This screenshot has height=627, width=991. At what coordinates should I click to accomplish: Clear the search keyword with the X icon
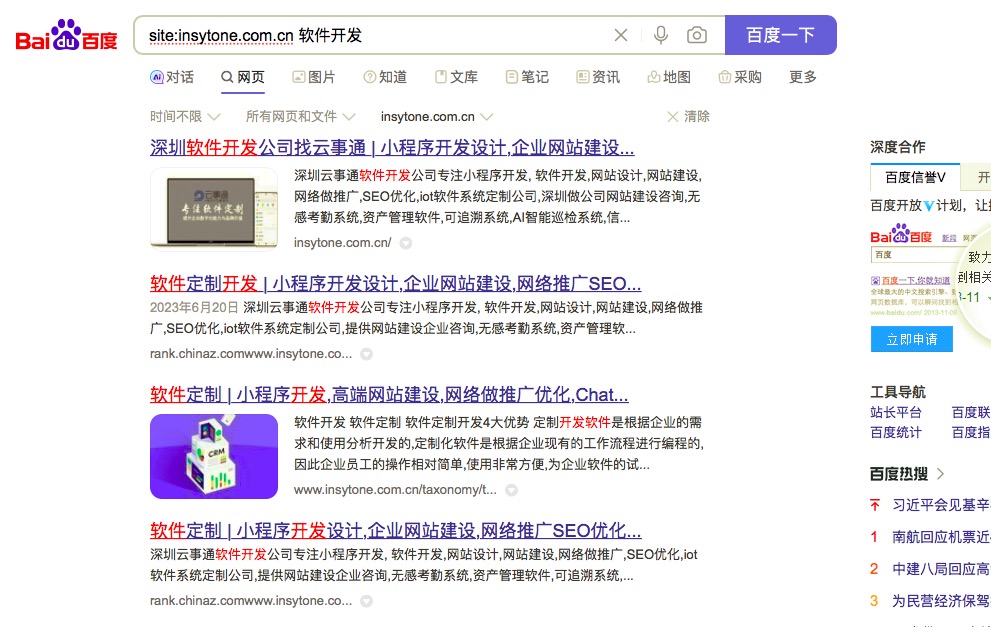pos(620,34)
